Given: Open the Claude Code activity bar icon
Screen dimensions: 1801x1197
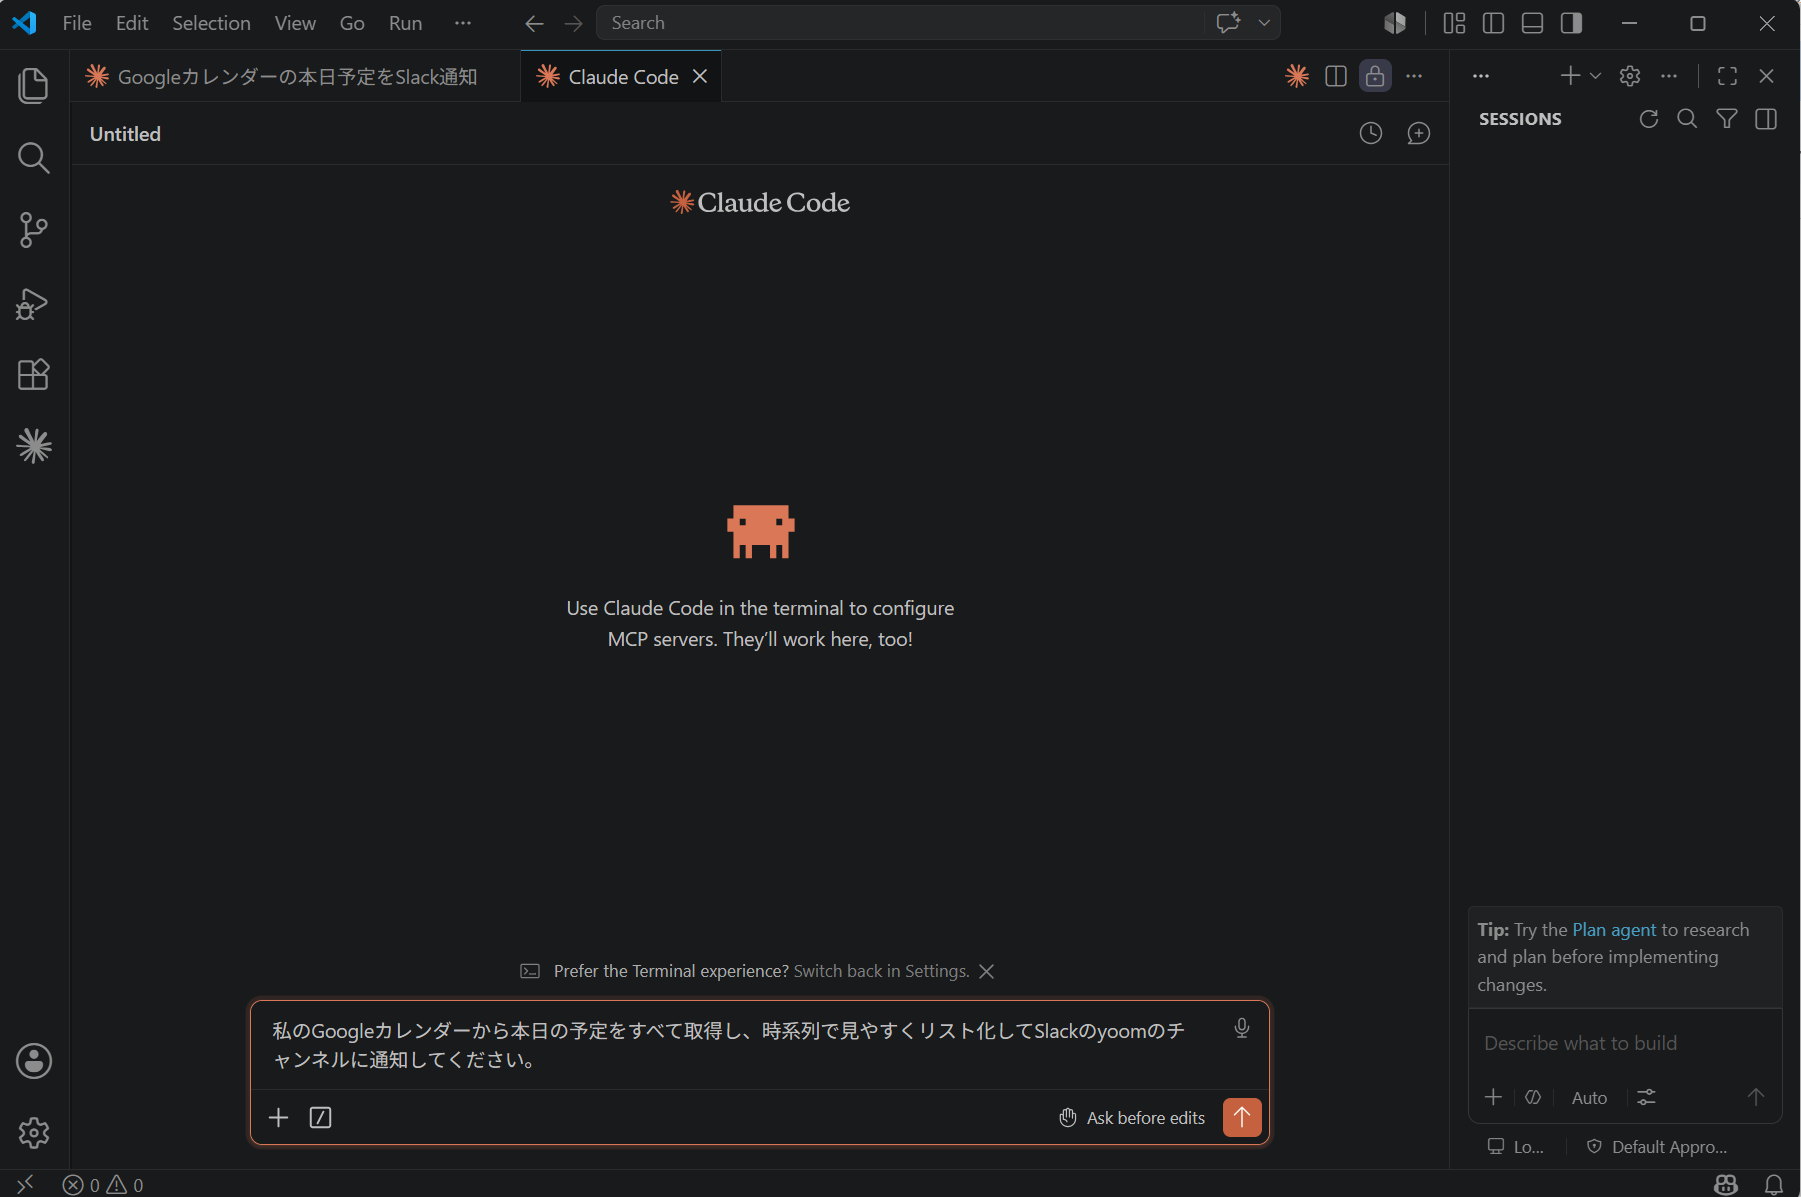Looking at the screenshot, I should 34,446.
